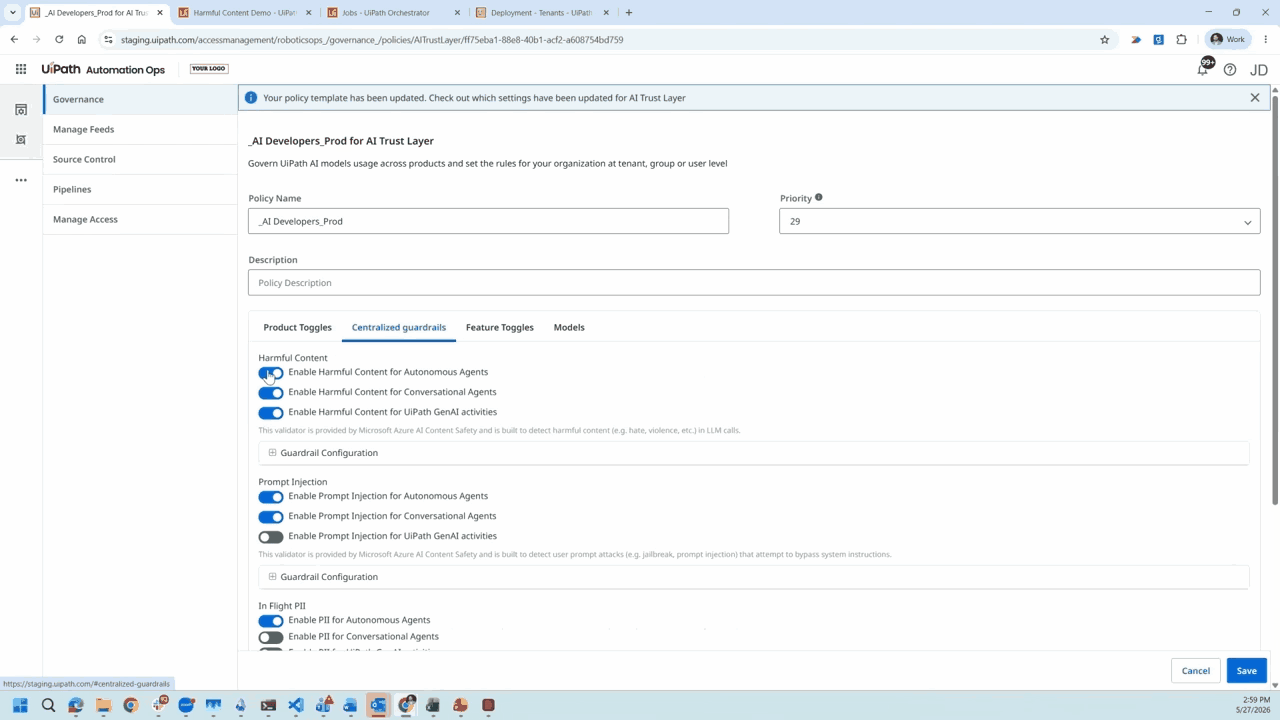Click the UiPath Automation Ops logo
This screenshot has width=1280, height=720.
coord(103,69)
